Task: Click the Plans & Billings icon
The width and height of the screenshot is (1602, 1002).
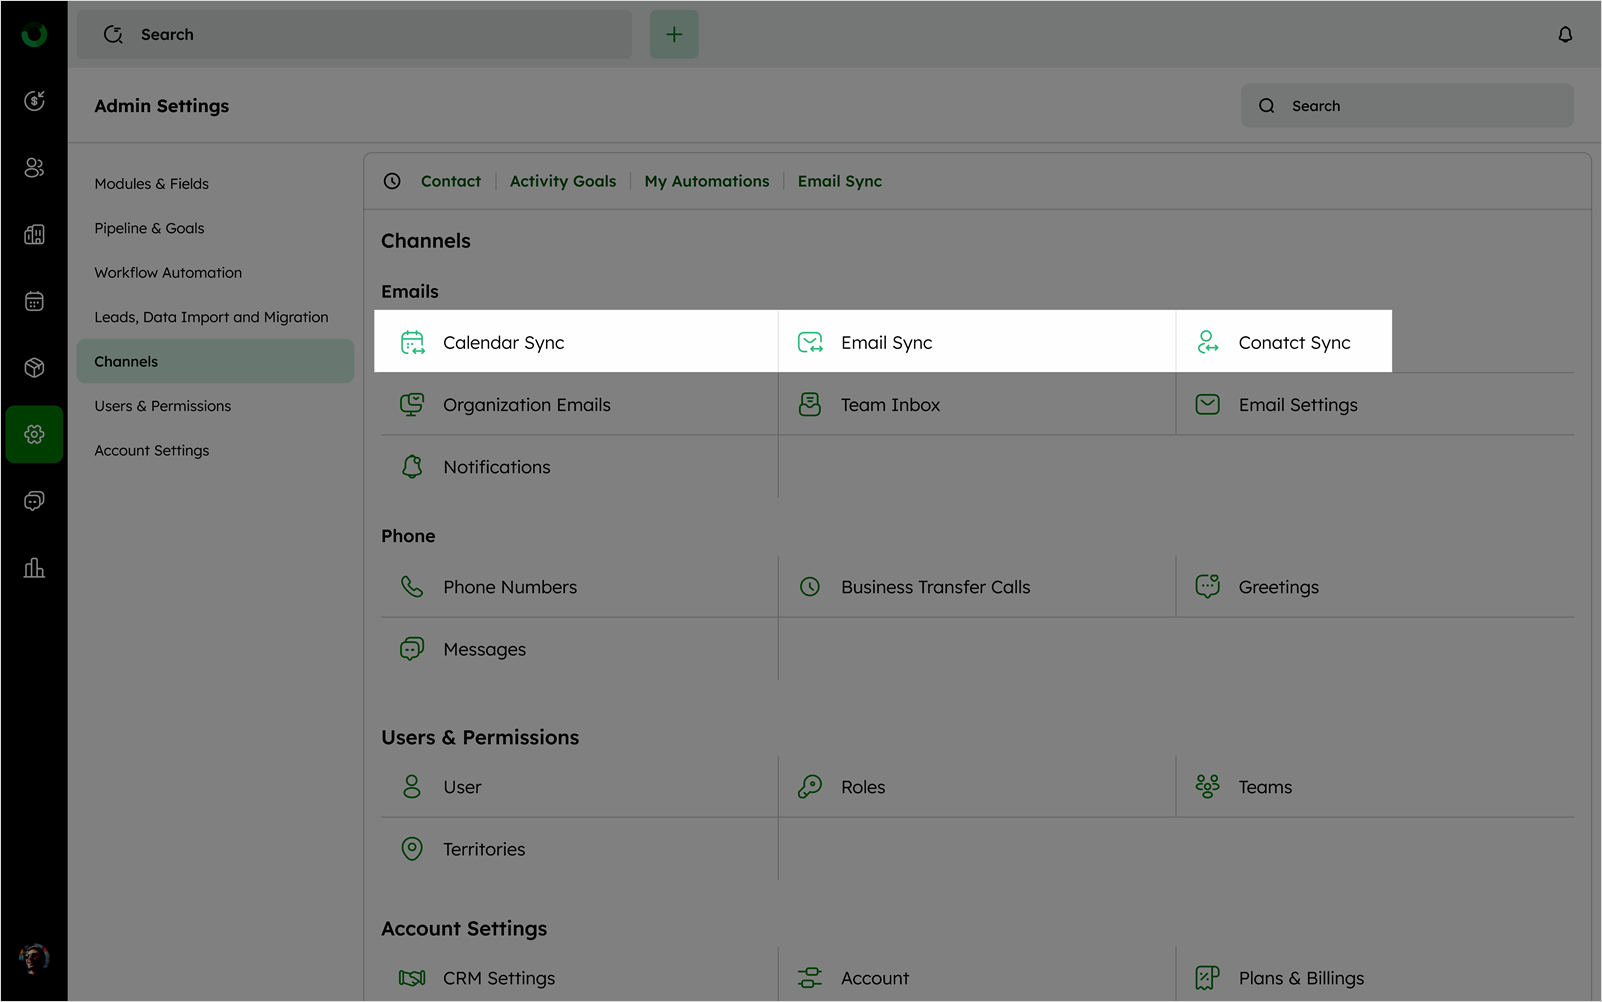Action: click(1208, 978)
